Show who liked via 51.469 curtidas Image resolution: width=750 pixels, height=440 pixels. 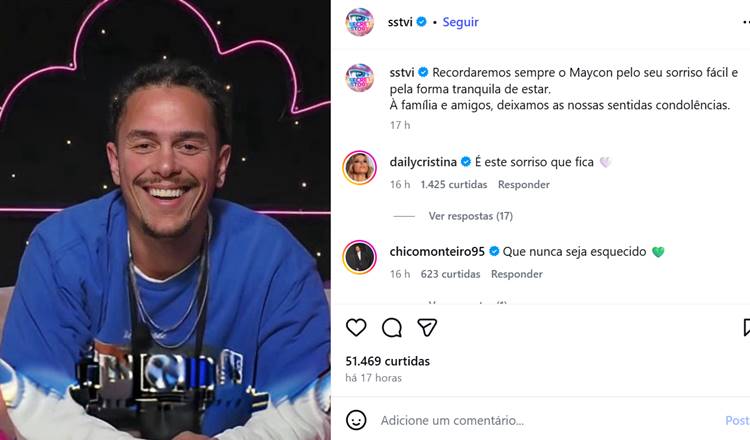click(x=387, y=361)
